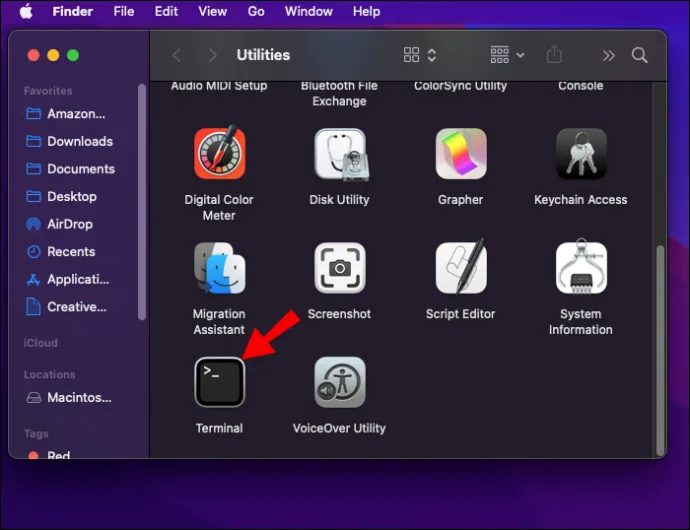This screenshot has height=530, width=690.
Task: Click the Share toolbar button
Action: pos(554,55)
